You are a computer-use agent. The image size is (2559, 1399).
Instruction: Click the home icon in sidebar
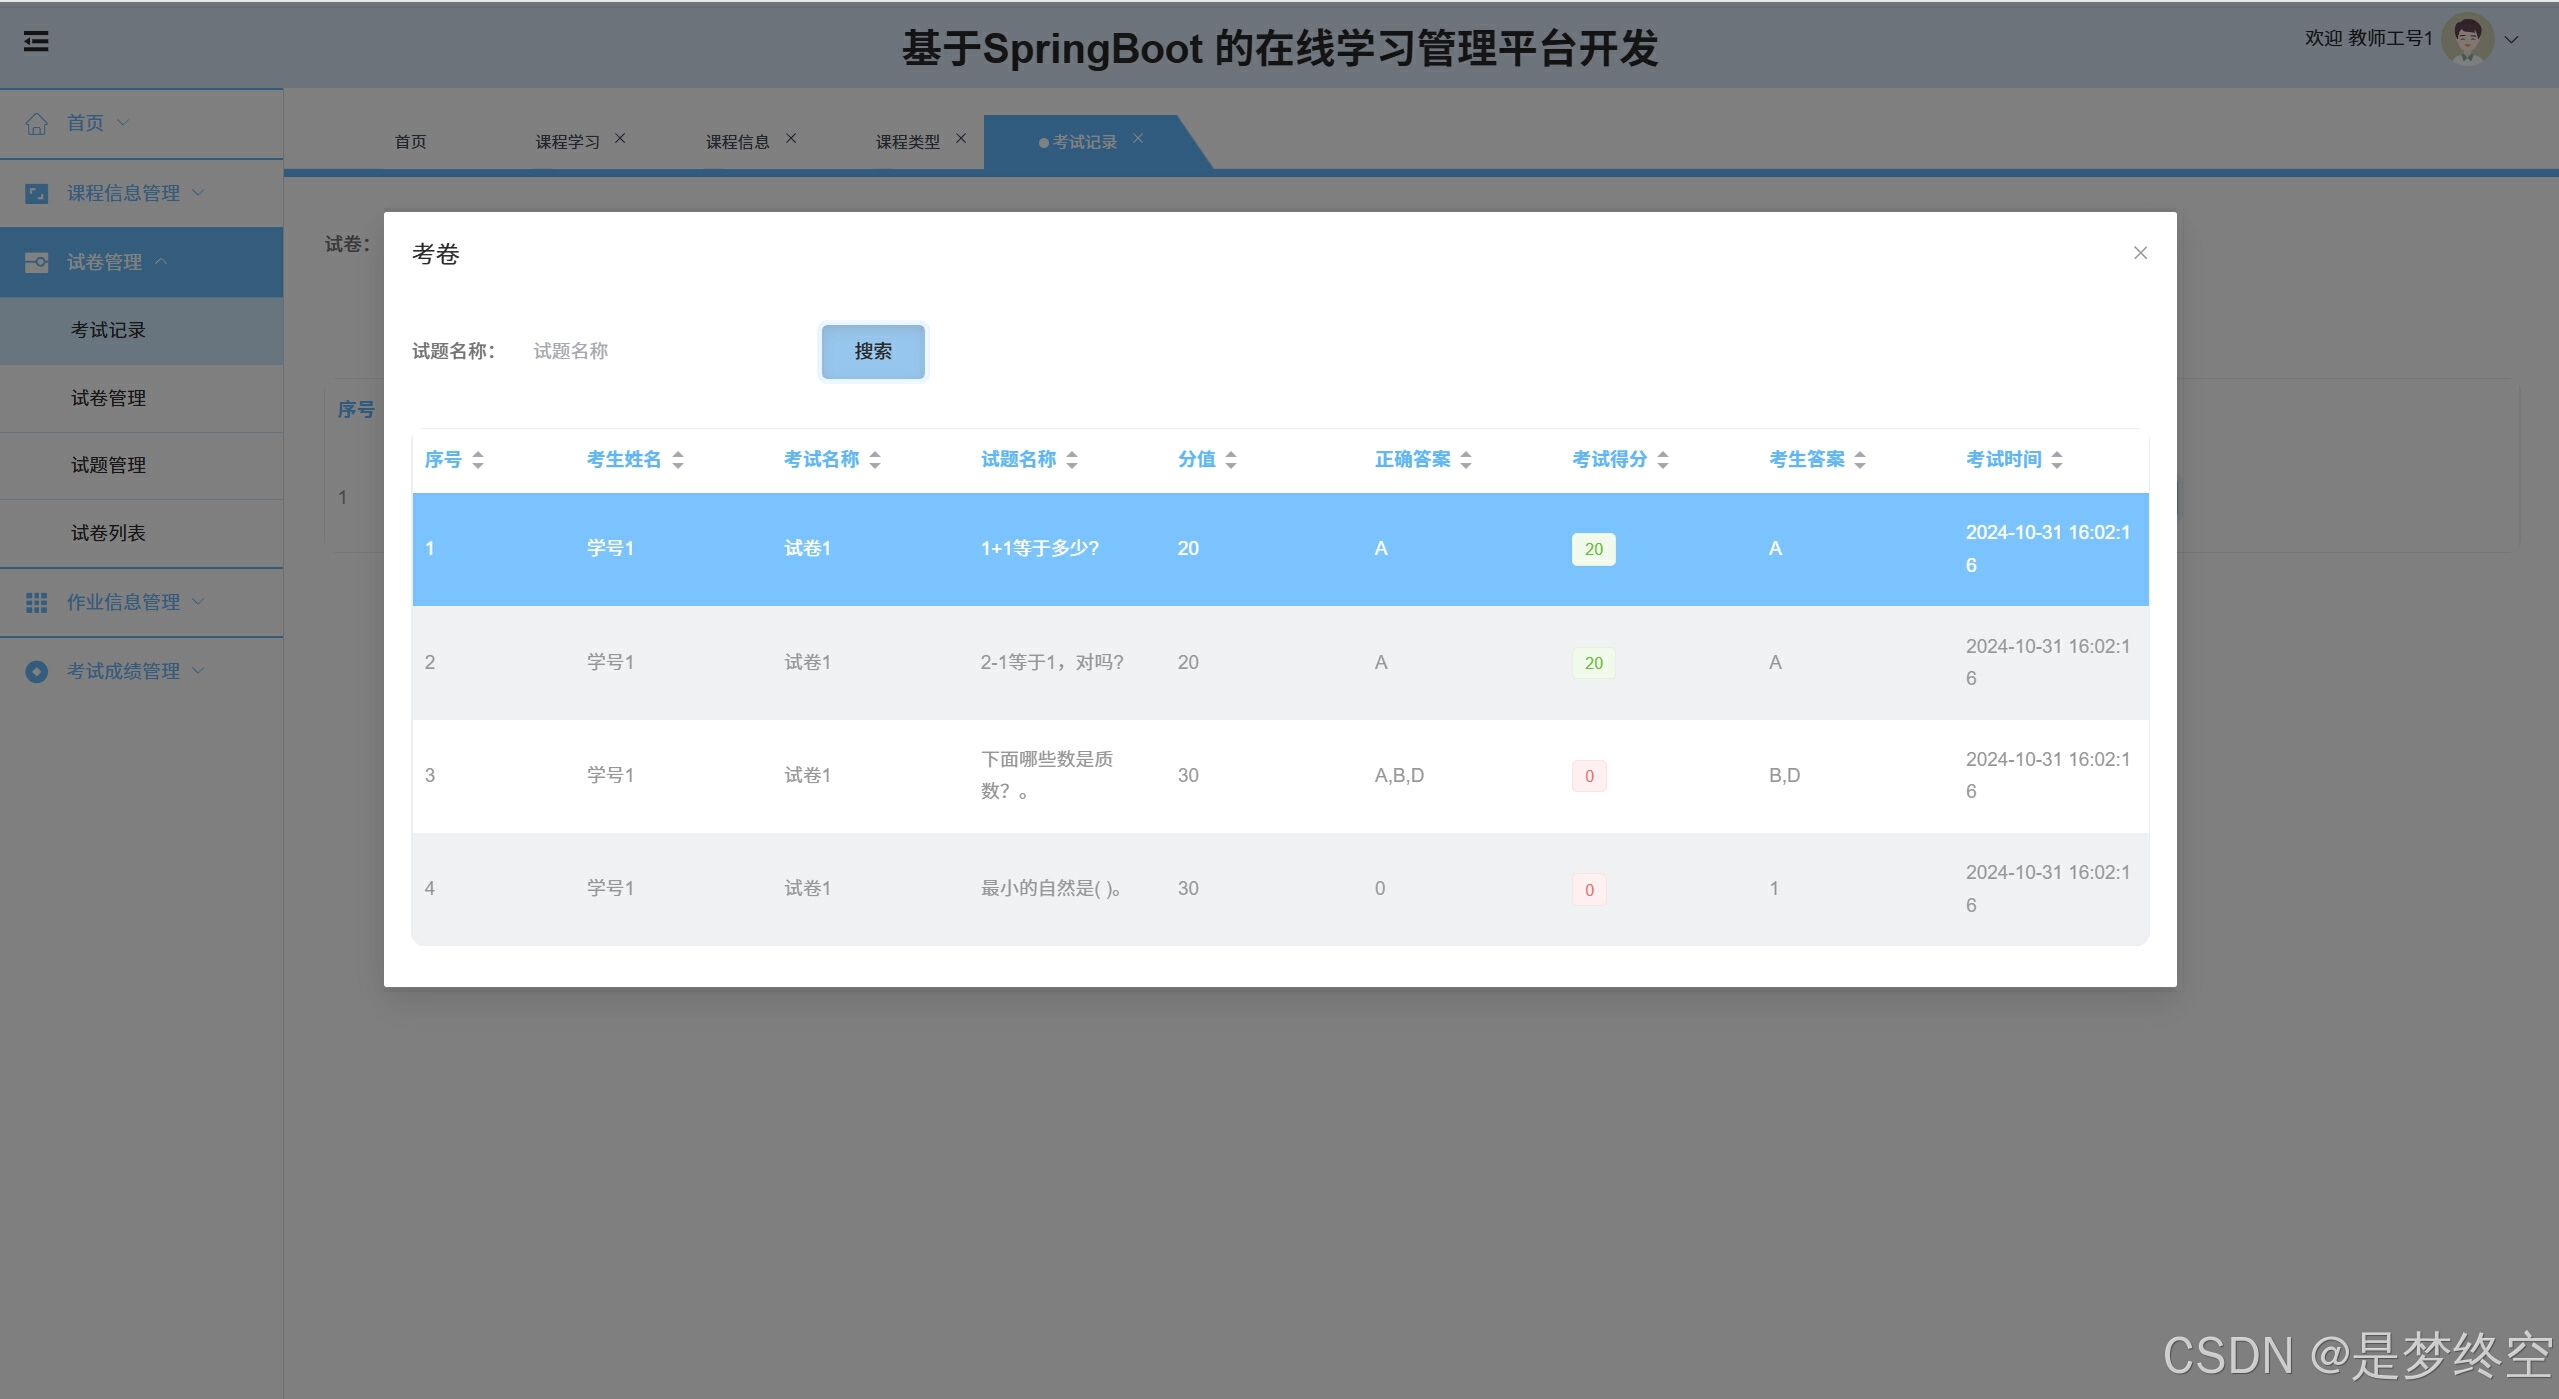click(x=36, y=123)
